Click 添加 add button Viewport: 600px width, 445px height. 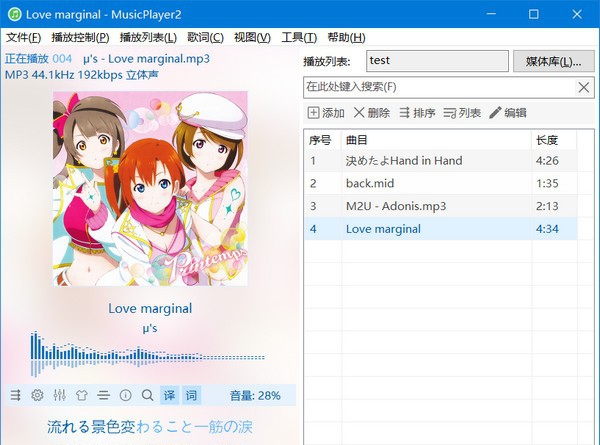pos(326,113)
